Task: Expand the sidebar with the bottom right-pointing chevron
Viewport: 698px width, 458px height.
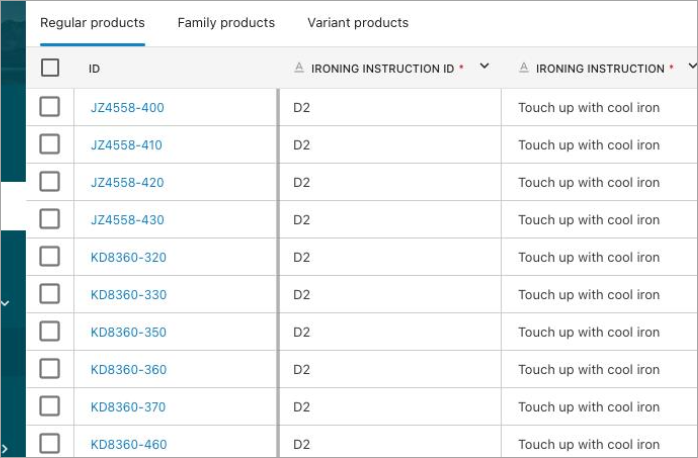Action: coord(5,447)
